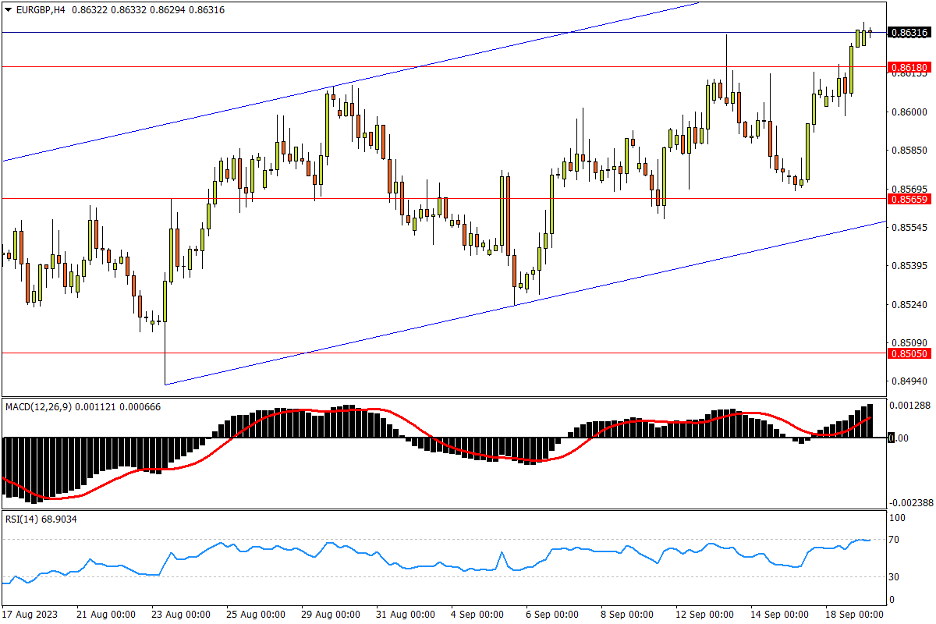Select the red 0.85659 price level label
Viewport: 936px width, 624px height.
(909, 199)
